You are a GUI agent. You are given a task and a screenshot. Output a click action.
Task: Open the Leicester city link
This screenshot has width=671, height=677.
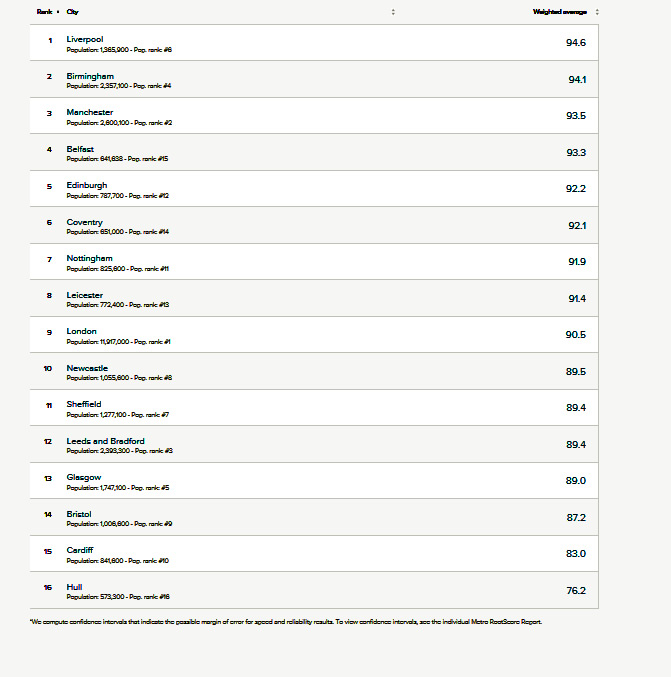click(x=84, y=295)
